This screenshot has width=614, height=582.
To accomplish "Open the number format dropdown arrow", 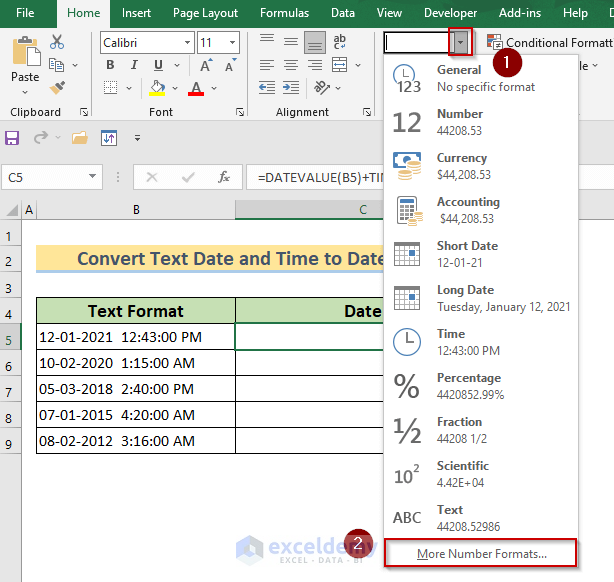I will (460, 43).
